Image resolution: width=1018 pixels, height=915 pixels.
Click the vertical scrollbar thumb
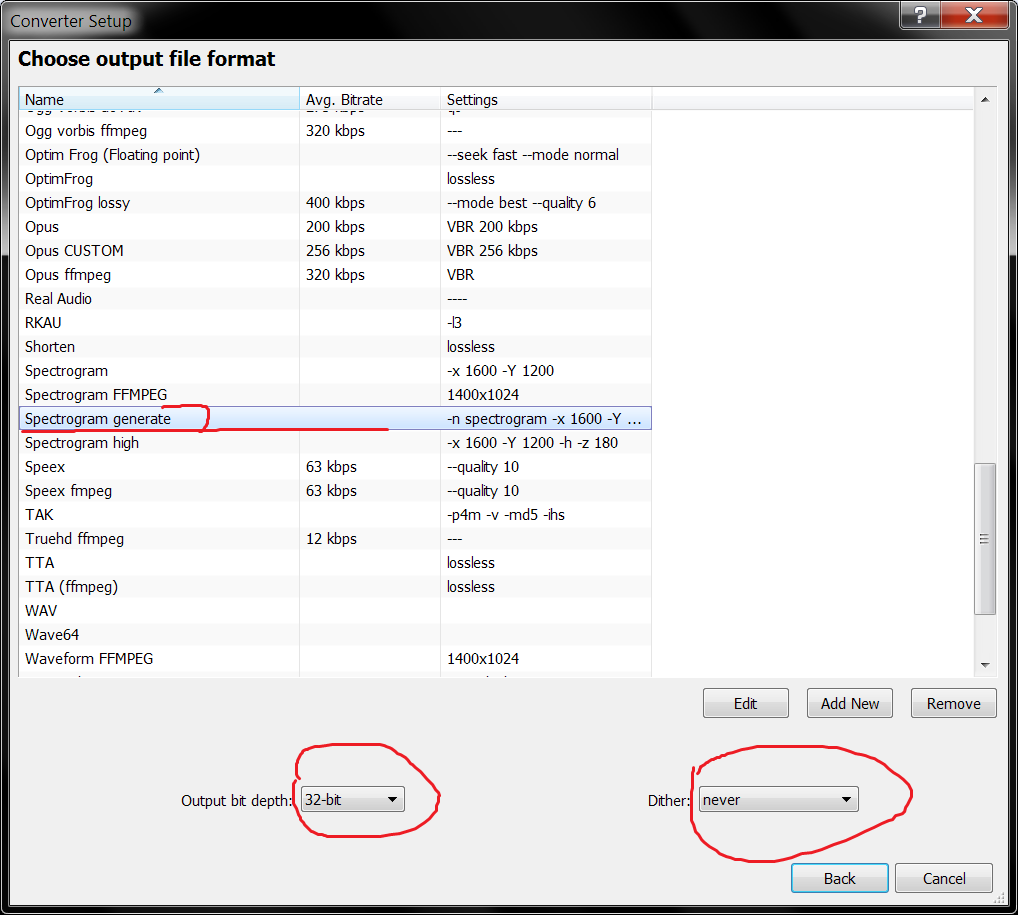[985, 538]
